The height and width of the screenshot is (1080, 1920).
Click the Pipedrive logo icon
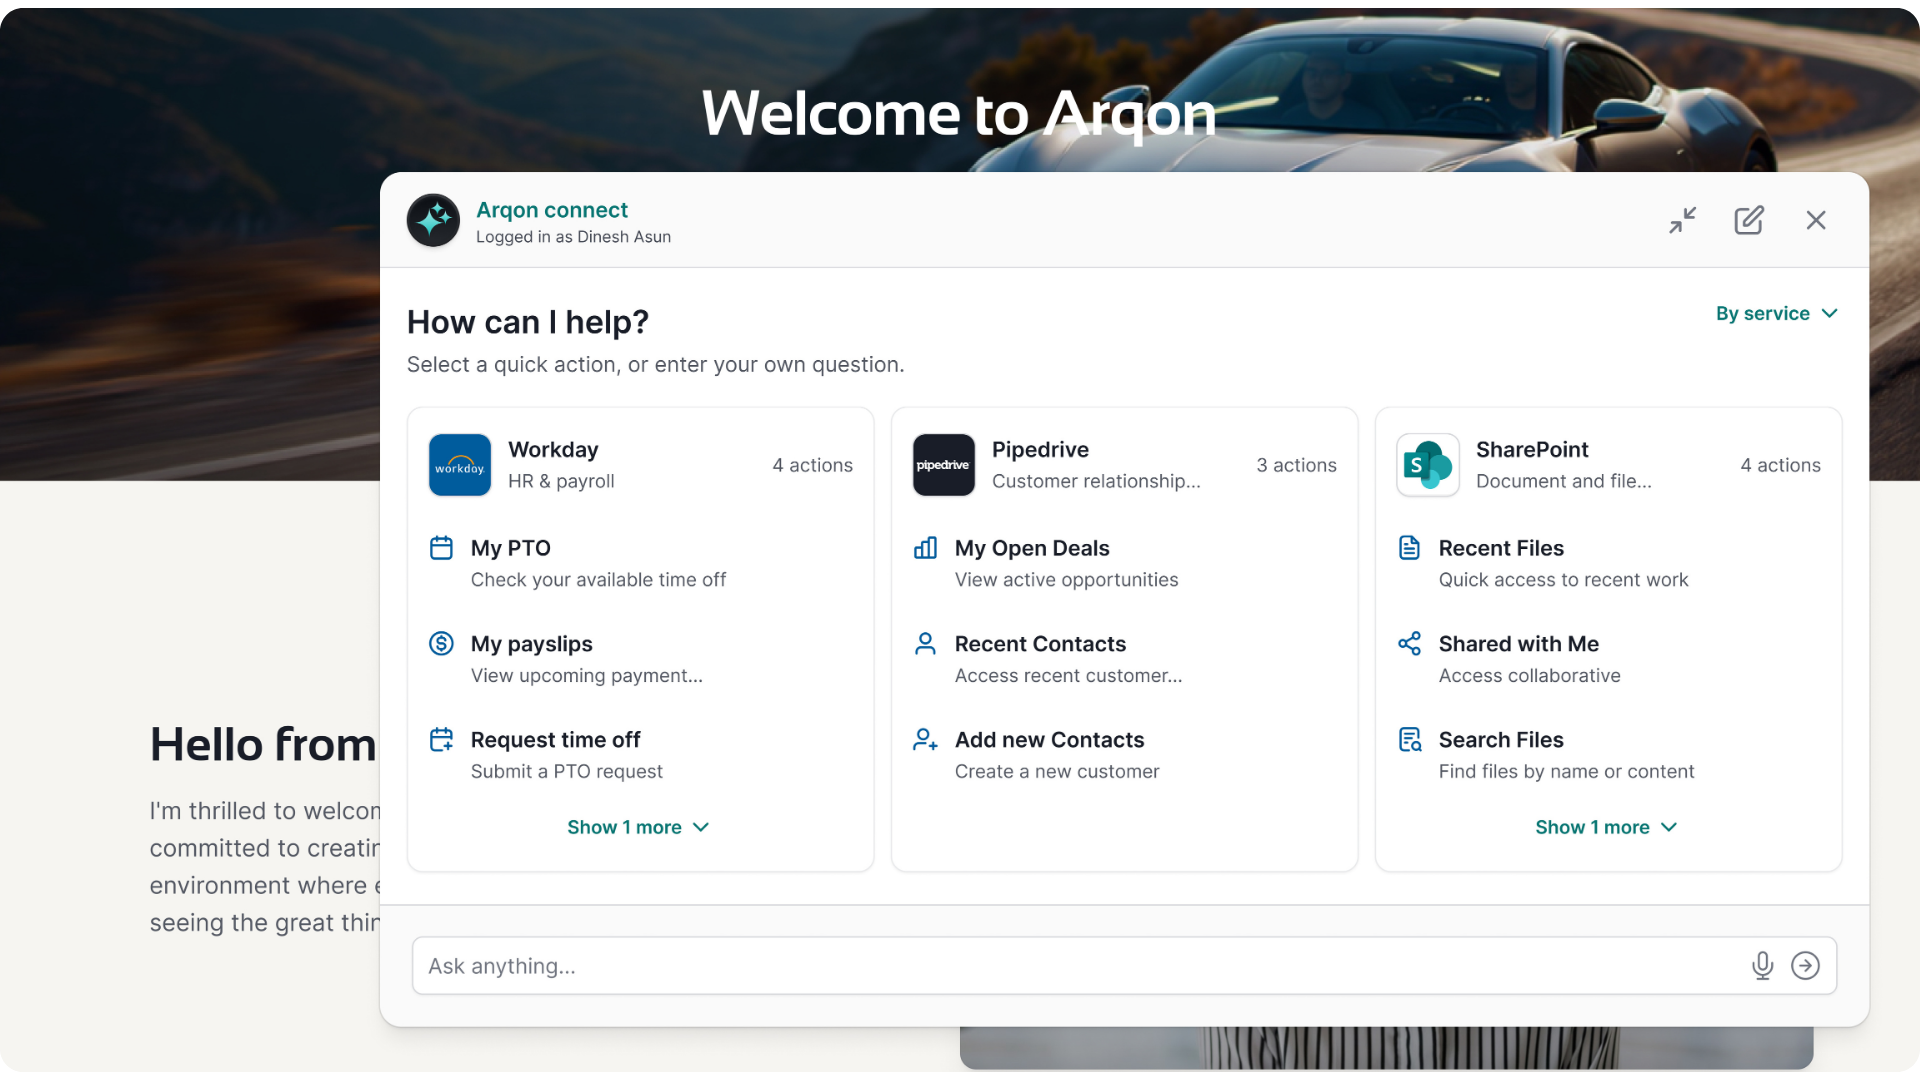click(943, 465)
